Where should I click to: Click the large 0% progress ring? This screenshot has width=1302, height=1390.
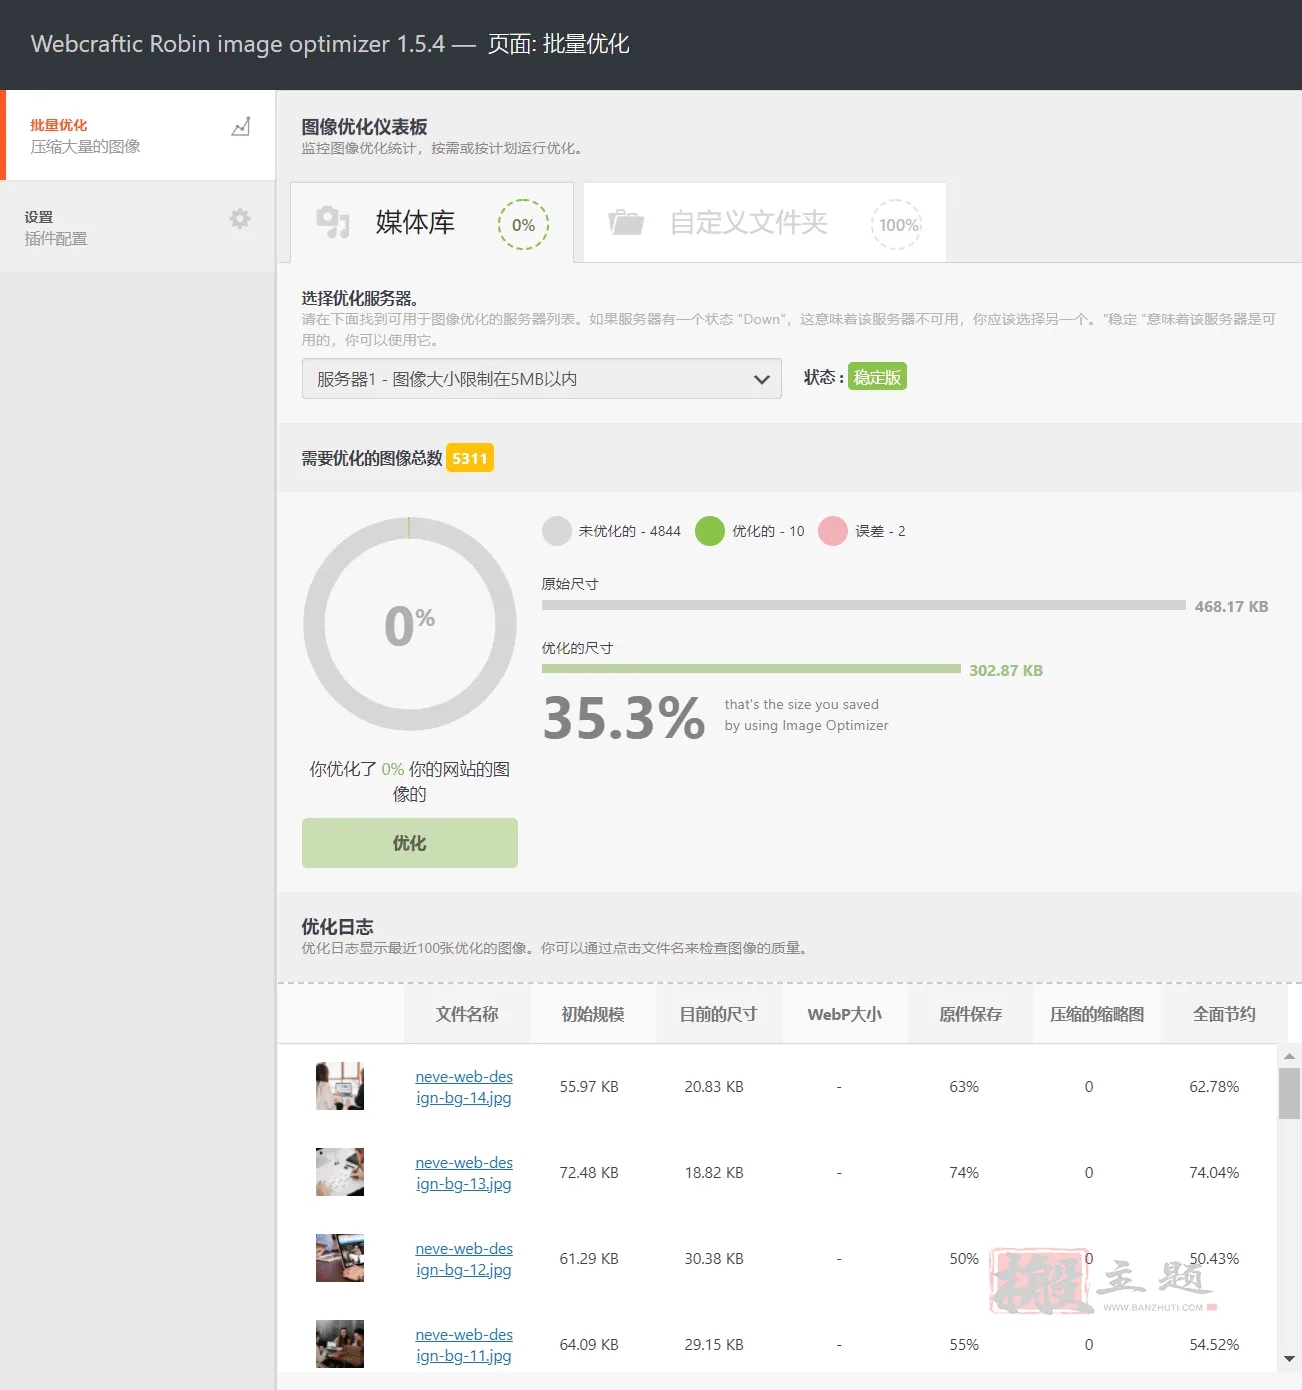pyautogui.click(x=410, y=624)
